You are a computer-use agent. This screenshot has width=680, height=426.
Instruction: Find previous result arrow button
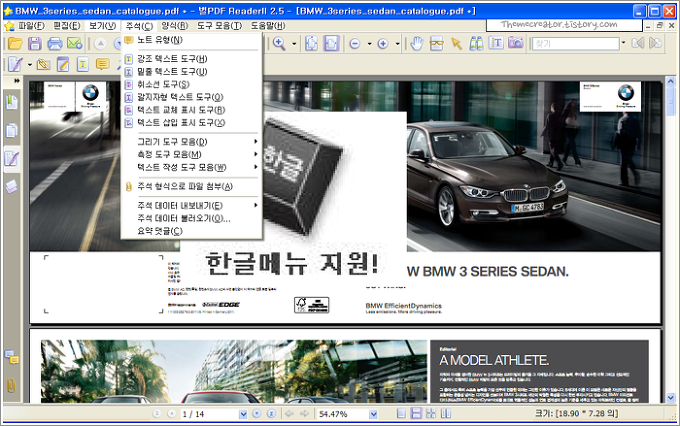[638, 43]
